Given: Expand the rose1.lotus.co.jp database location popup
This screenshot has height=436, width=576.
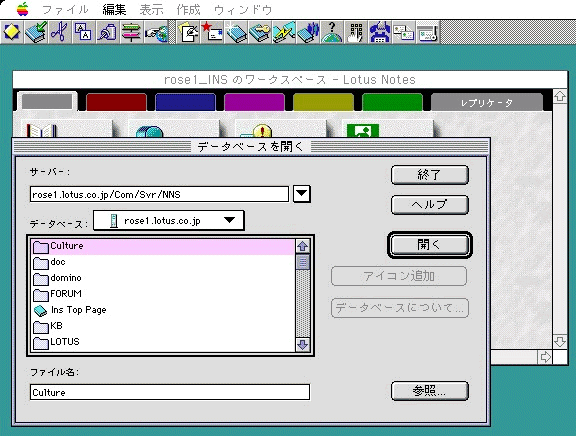Looking at the screenshot, I should pyautogui.click(x=169, y=221).
